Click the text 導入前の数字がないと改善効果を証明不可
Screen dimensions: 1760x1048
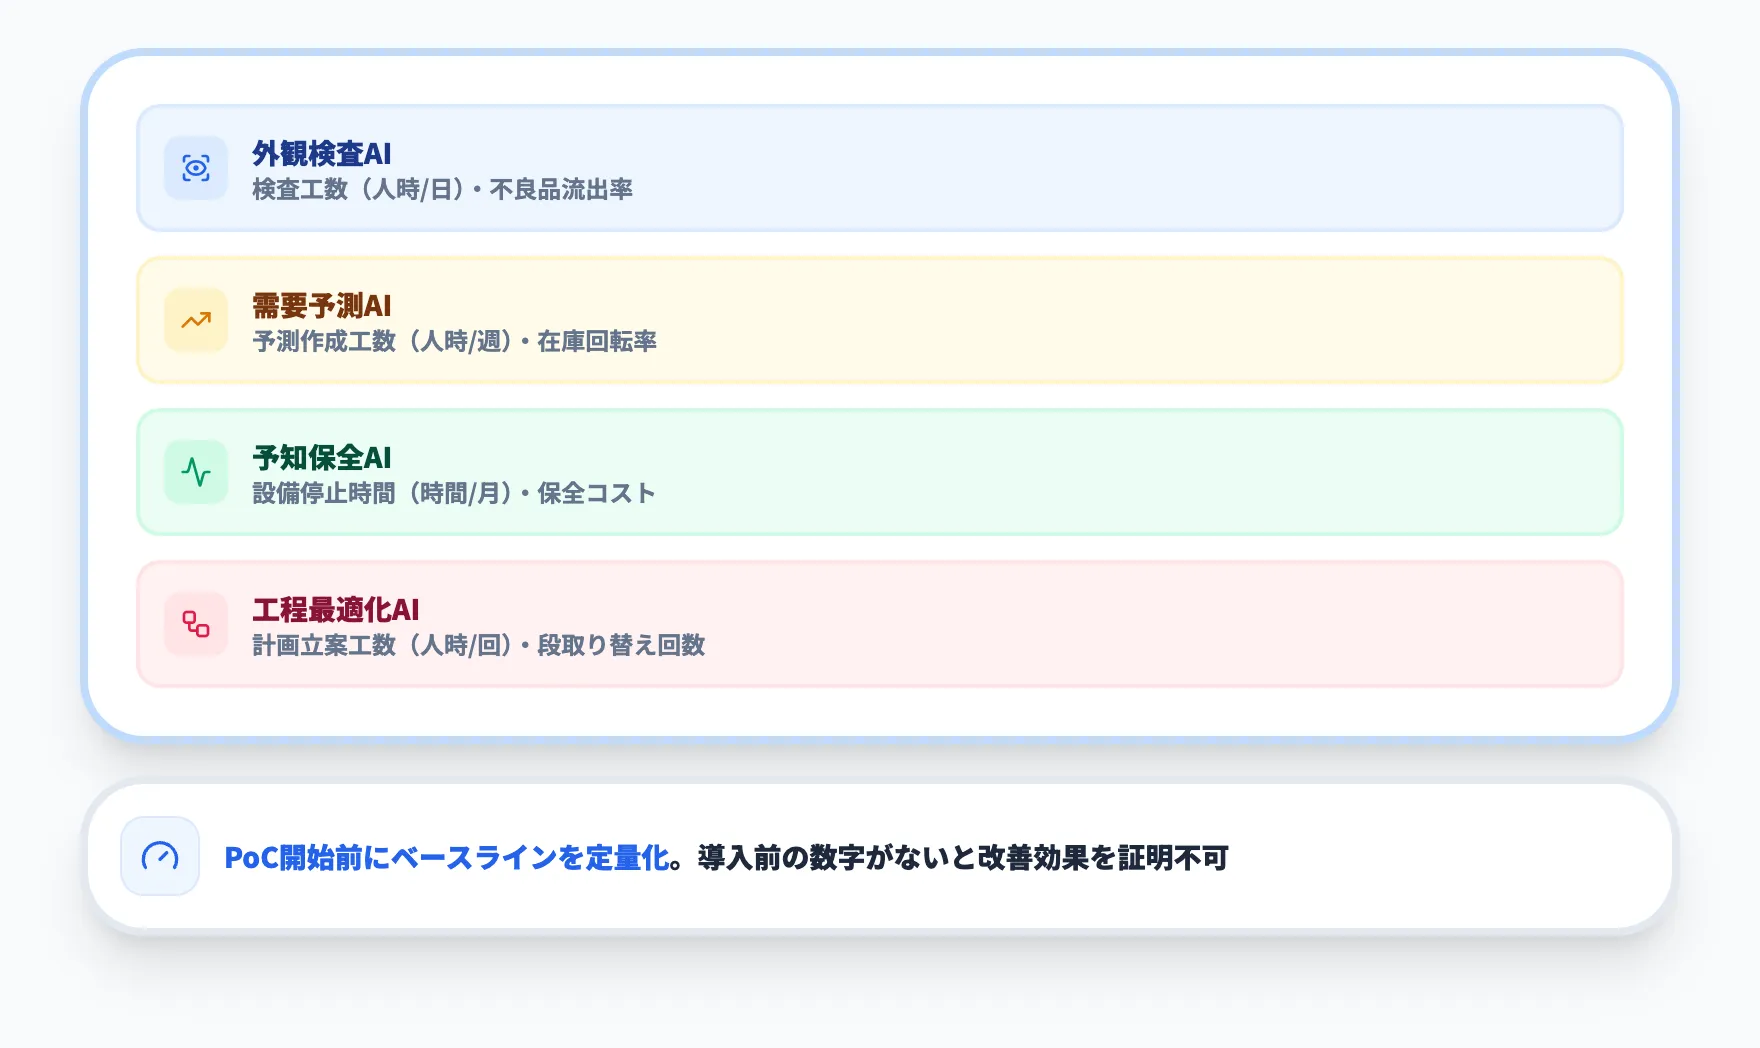(x=962, y=858)
